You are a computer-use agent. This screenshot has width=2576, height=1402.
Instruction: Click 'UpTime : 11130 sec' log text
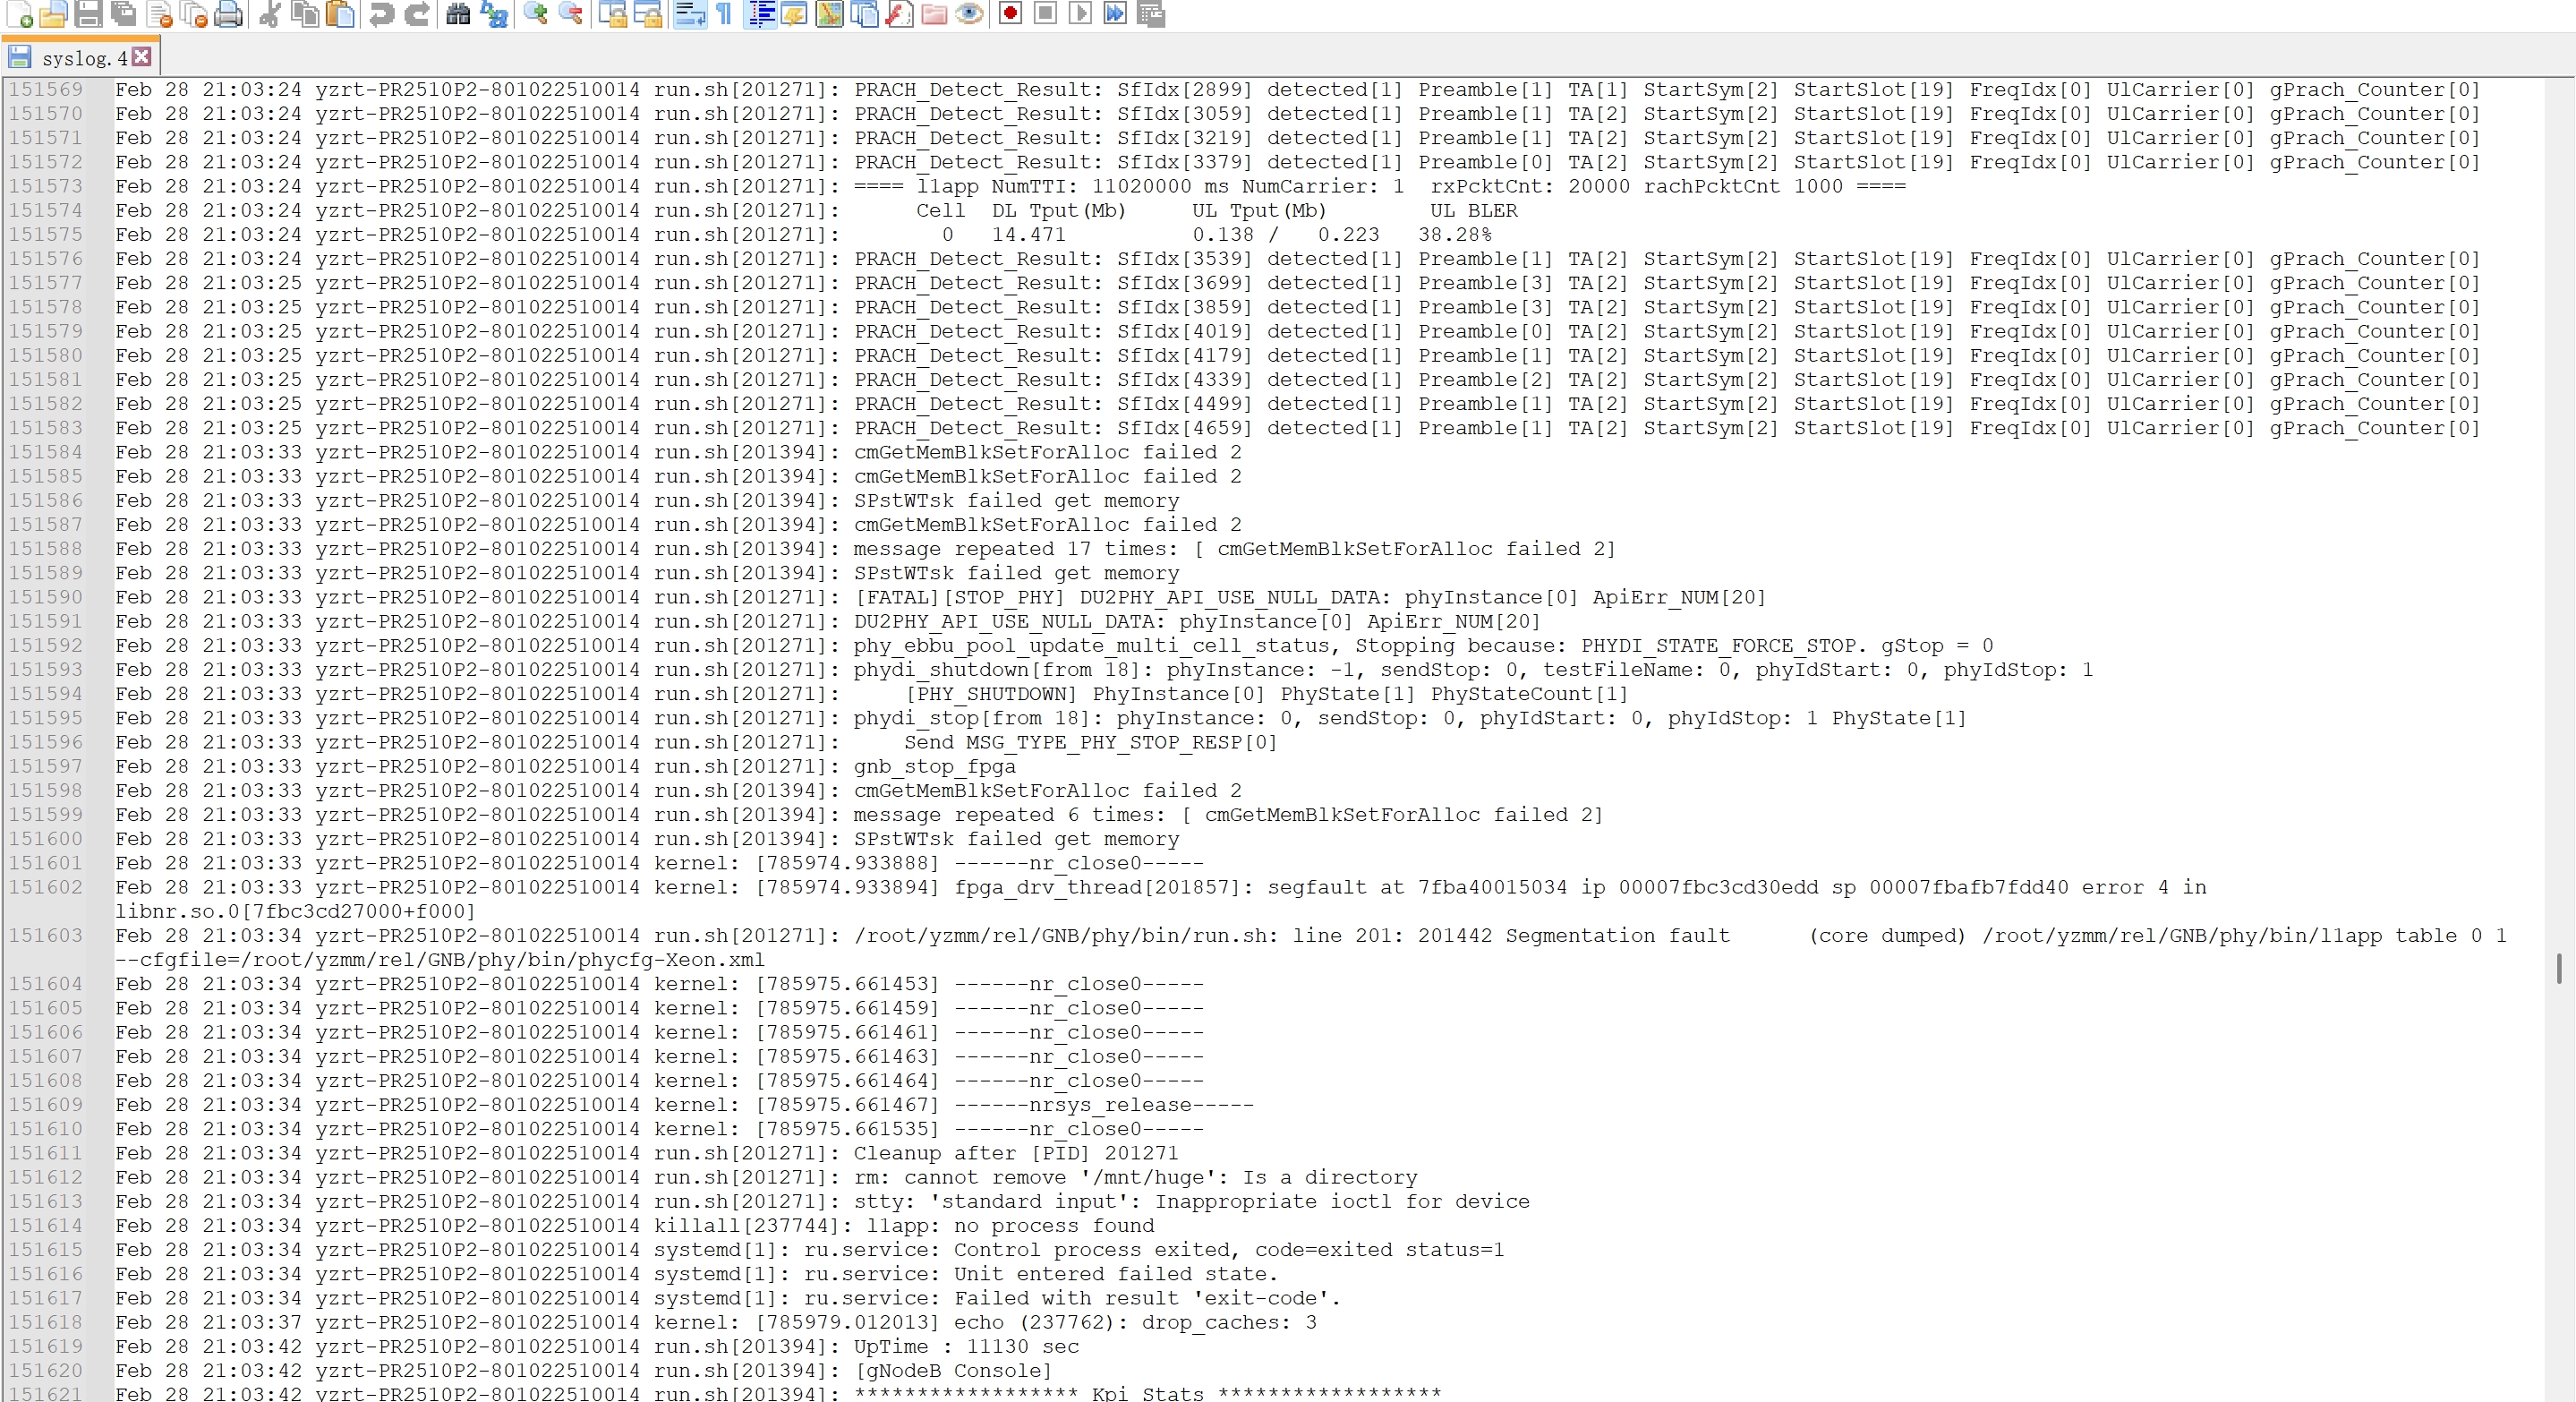click(x=966, y=1346)
